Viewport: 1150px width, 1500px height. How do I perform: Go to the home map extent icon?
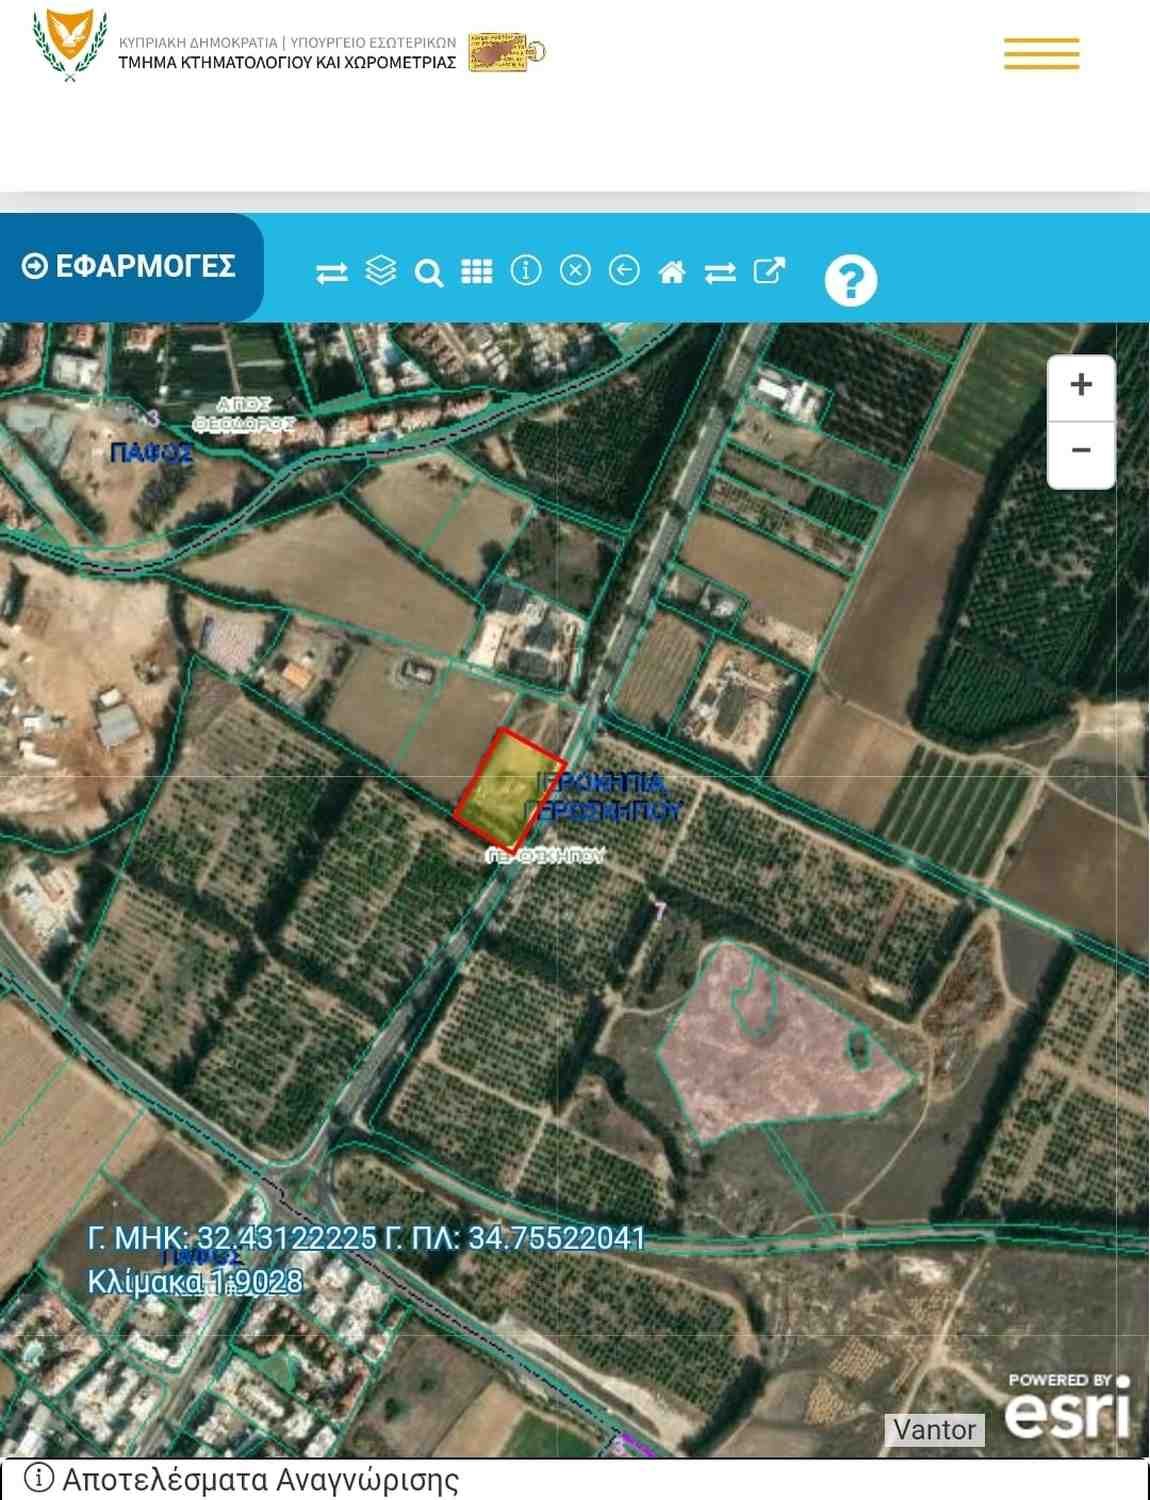[x=672, y=271]
